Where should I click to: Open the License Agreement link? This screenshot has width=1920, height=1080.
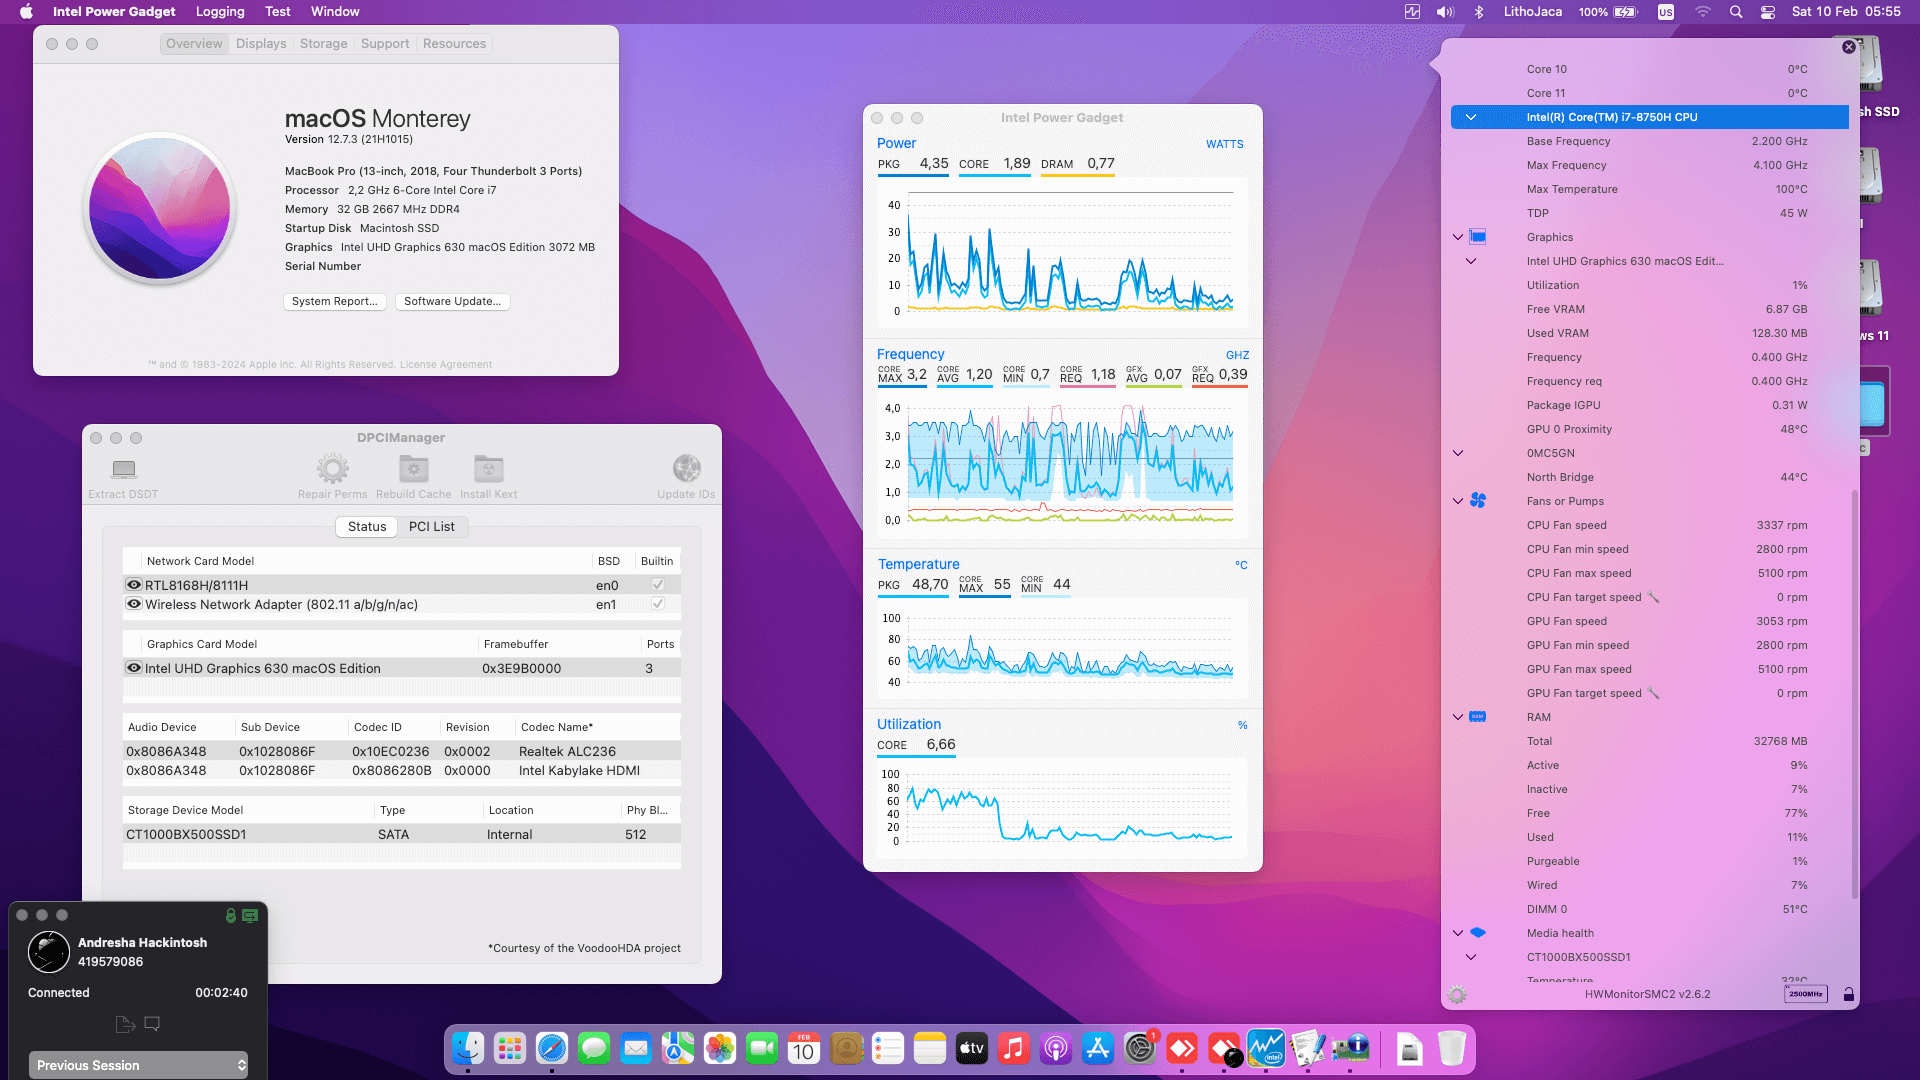pyautogui.click(x=446, y=365)
